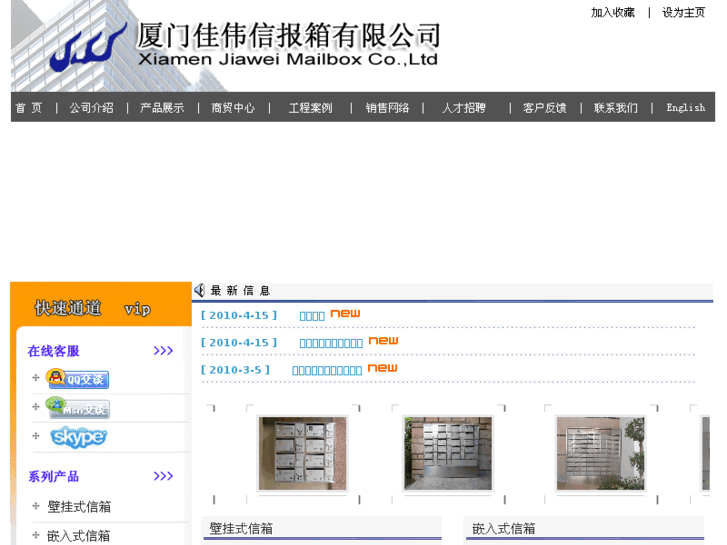Expand 系列产品 with the >>> arrows

click(x=163, y=476)
